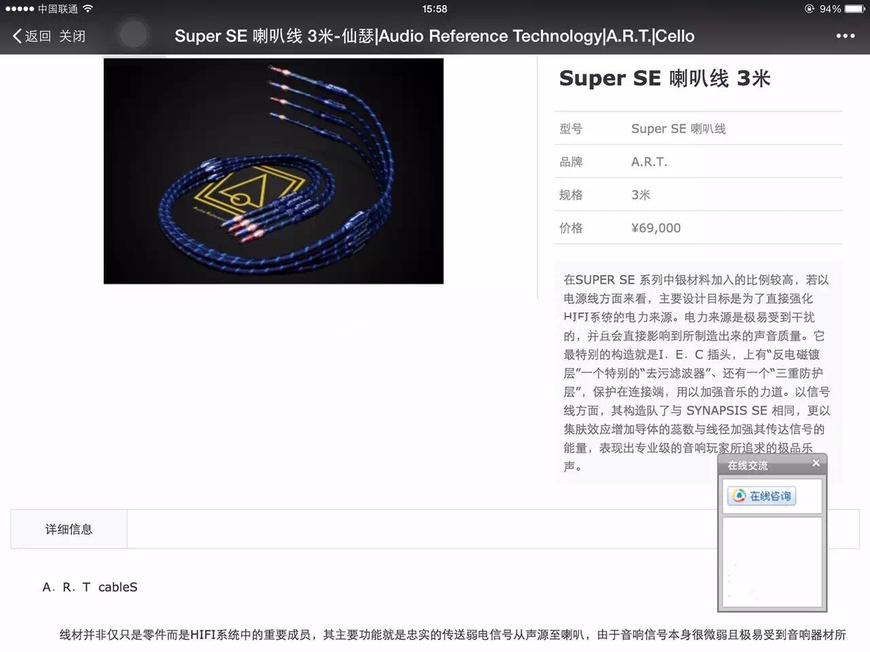Tap the rotation lock status icon
This screenshot has width=870, height=652.
click(809, 9)
